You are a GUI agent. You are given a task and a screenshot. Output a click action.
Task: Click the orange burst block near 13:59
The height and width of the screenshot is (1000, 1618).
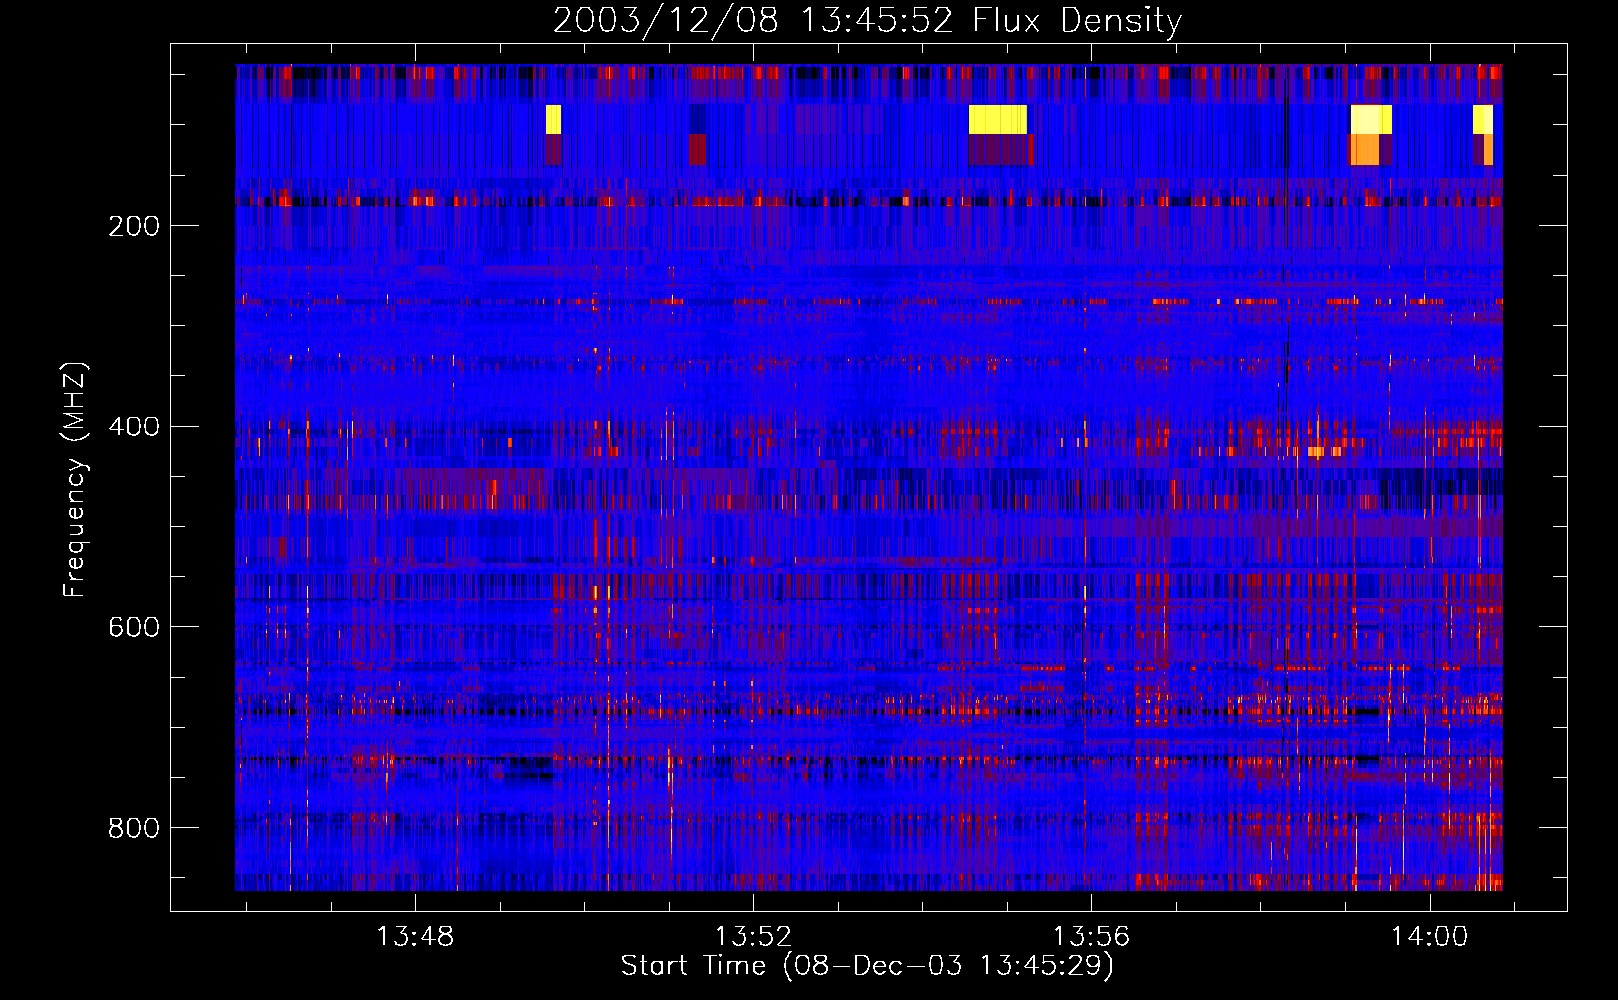(1365, 150)
